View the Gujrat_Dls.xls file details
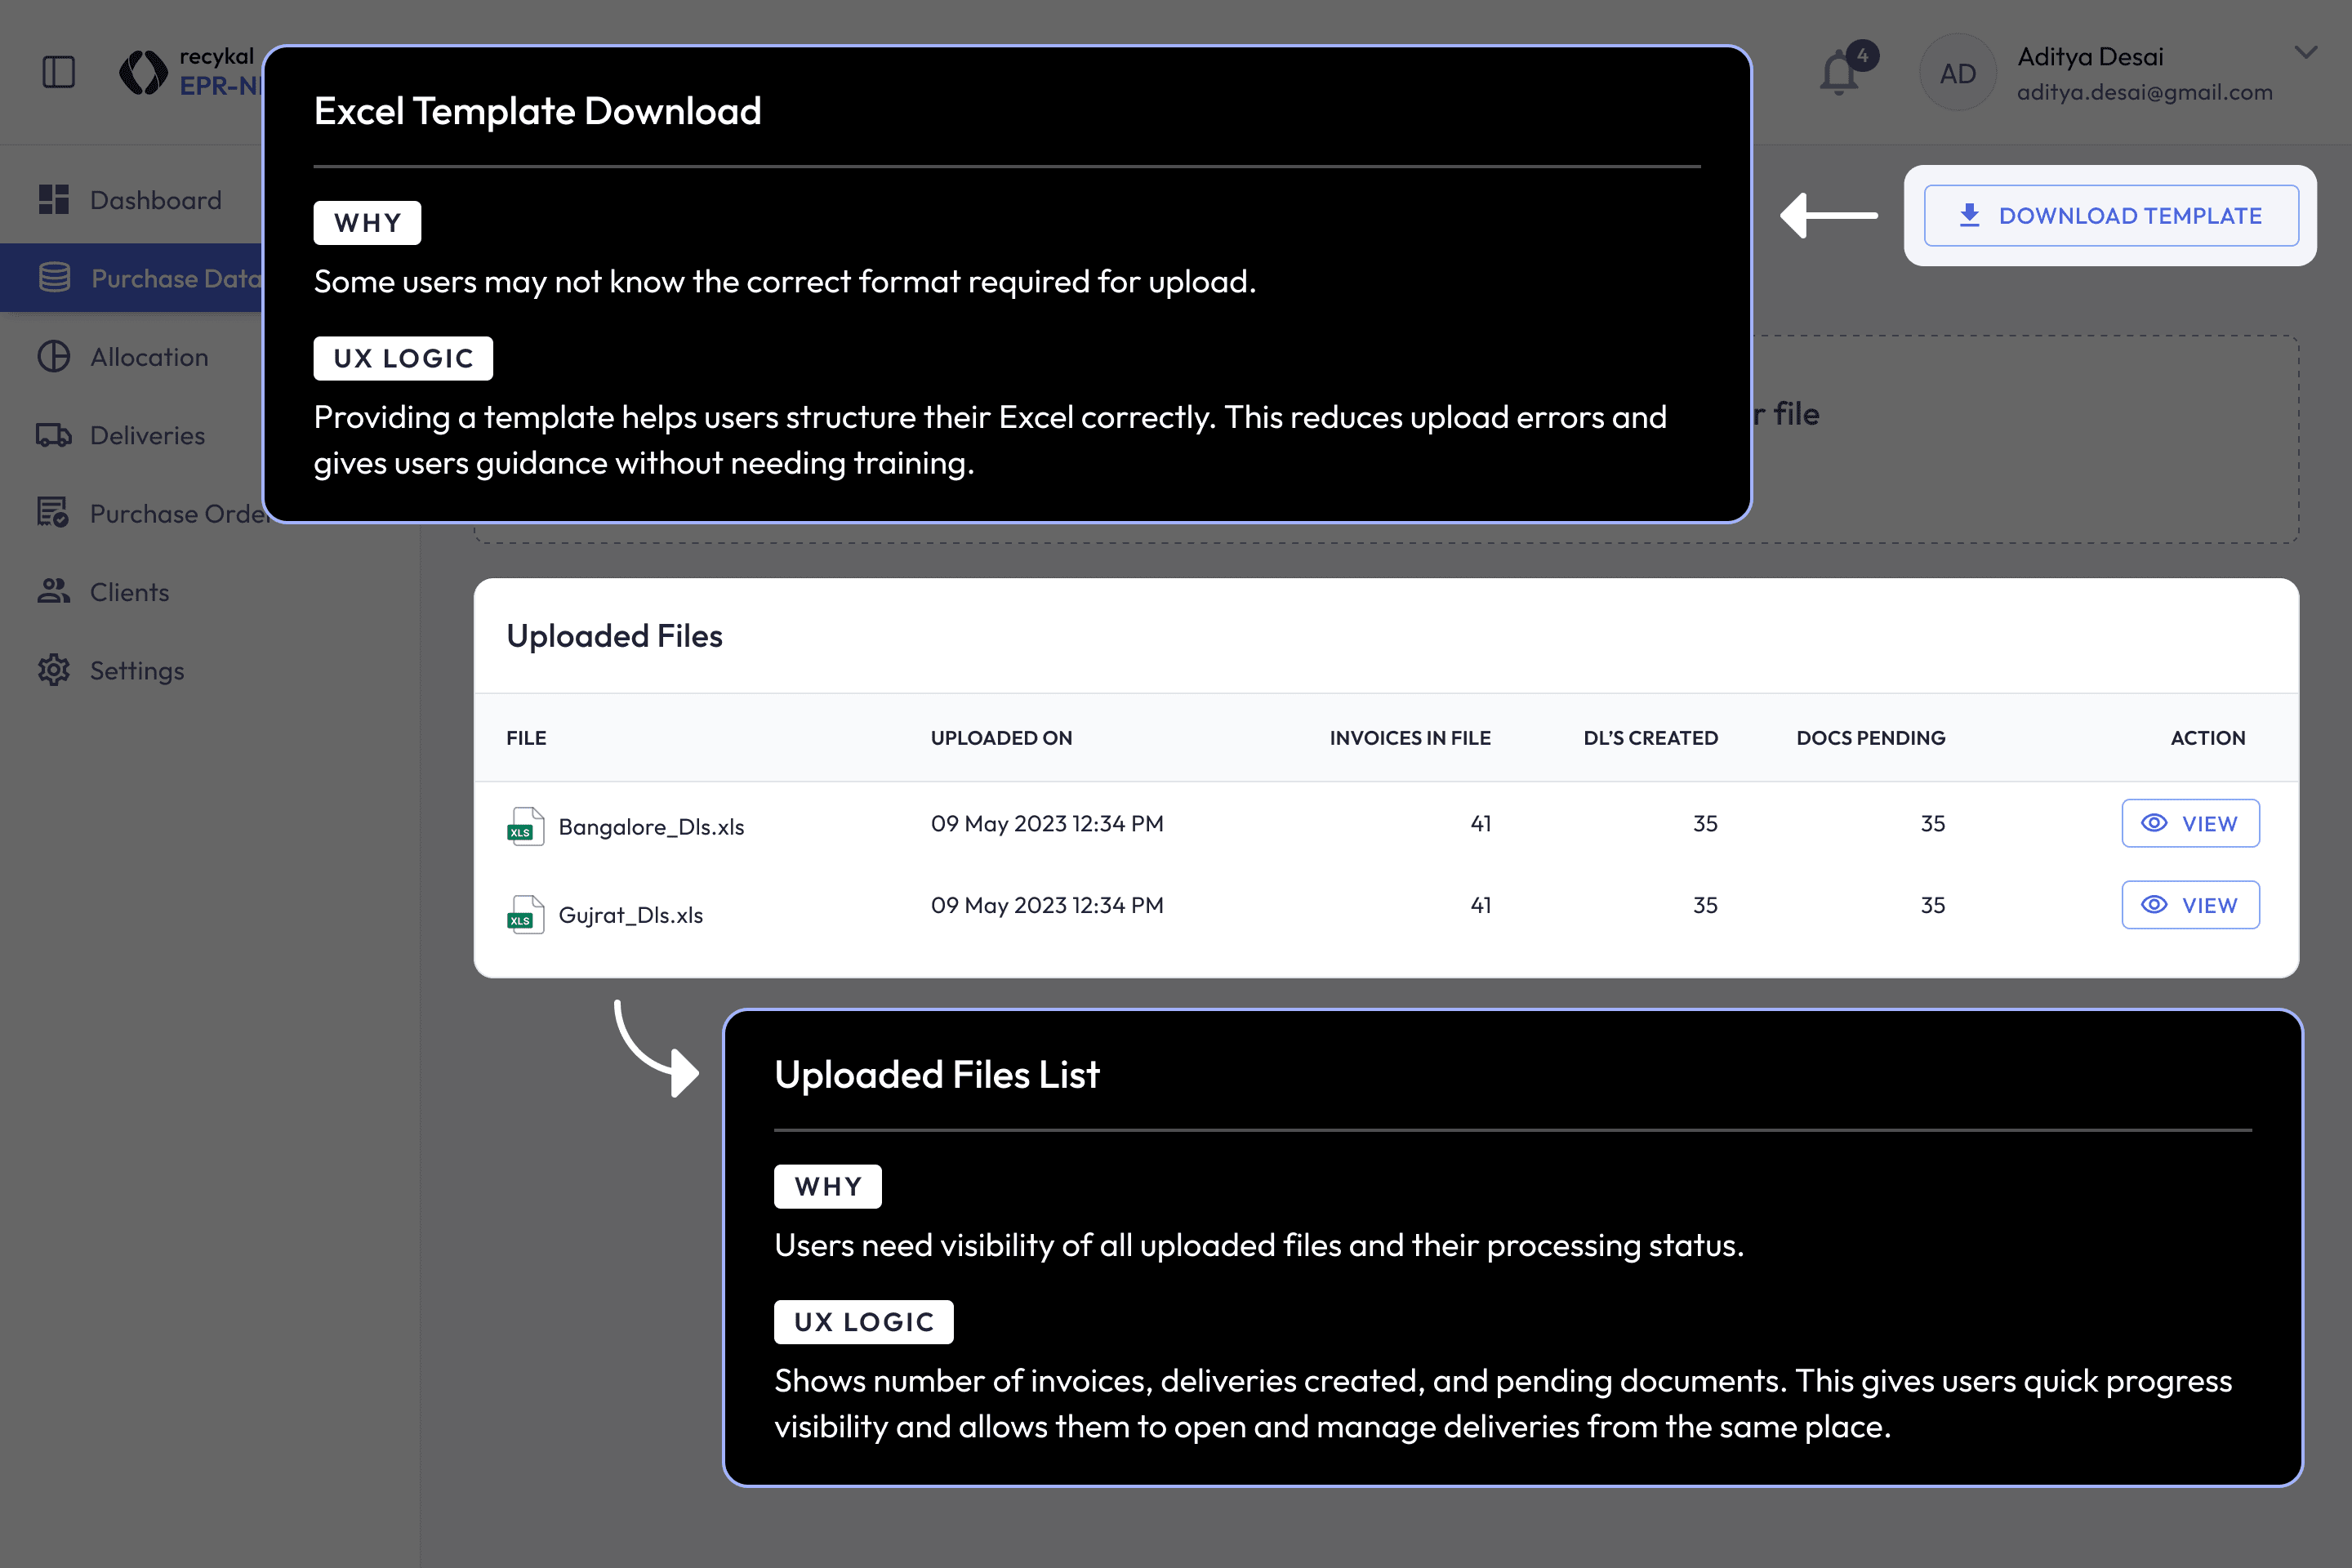 coord(2190,905)
